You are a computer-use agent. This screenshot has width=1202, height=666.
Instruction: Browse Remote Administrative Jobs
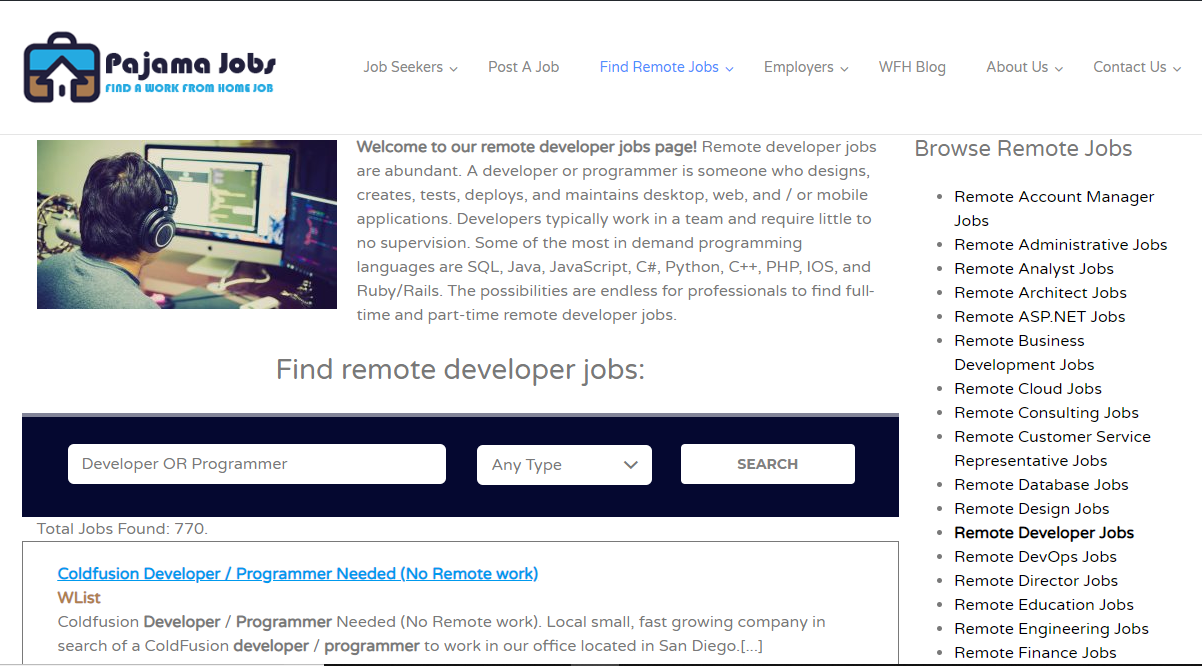tap(1060, 245)
